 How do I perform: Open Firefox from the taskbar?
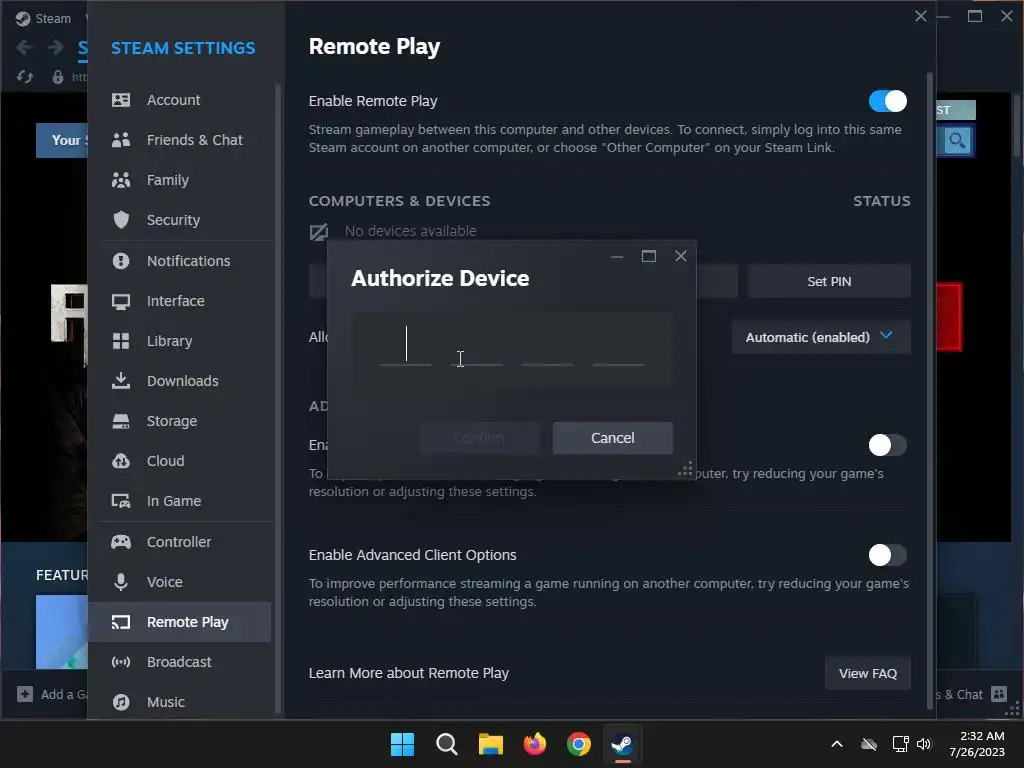[x=535, y=744]
